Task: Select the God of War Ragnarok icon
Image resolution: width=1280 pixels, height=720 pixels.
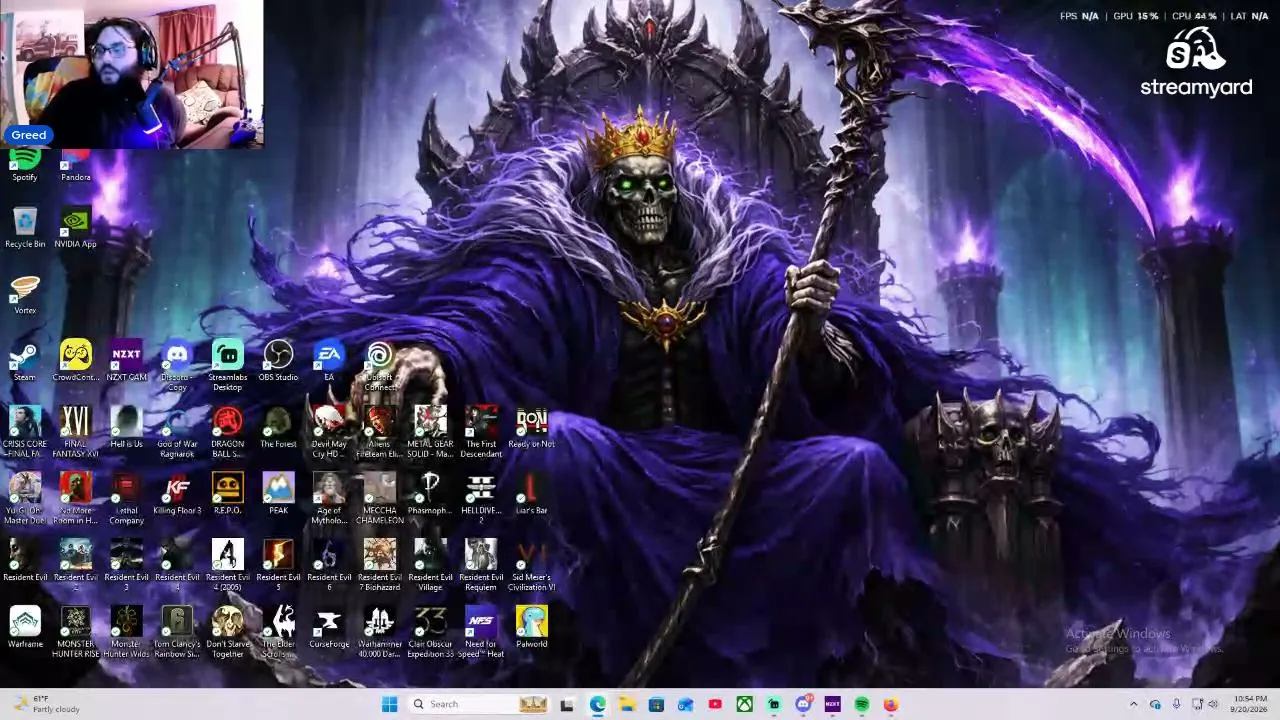Action: 177,433
